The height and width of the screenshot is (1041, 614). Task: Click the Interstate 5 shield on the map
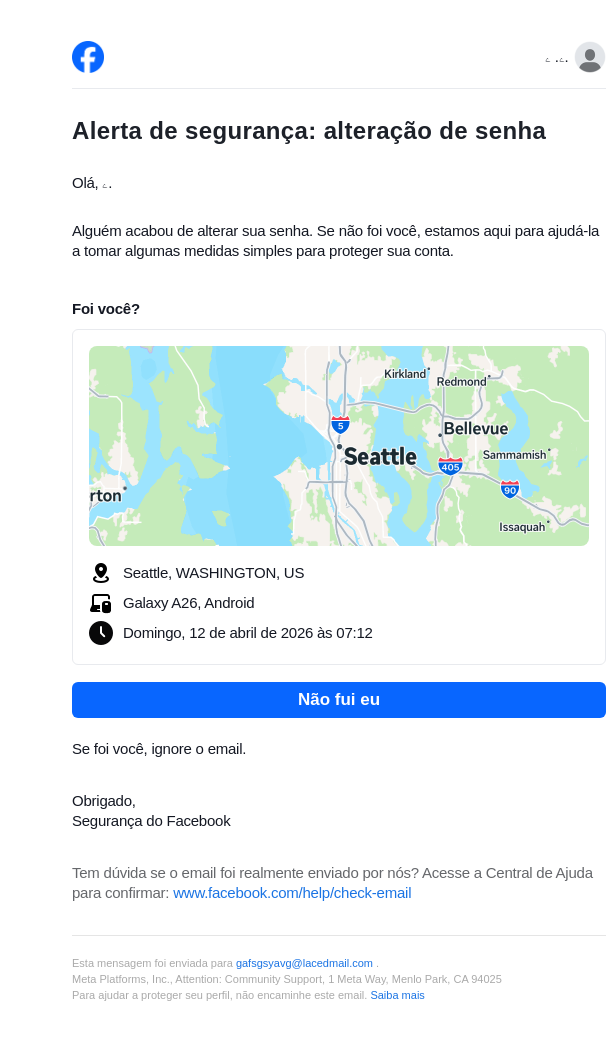[340, 424]
